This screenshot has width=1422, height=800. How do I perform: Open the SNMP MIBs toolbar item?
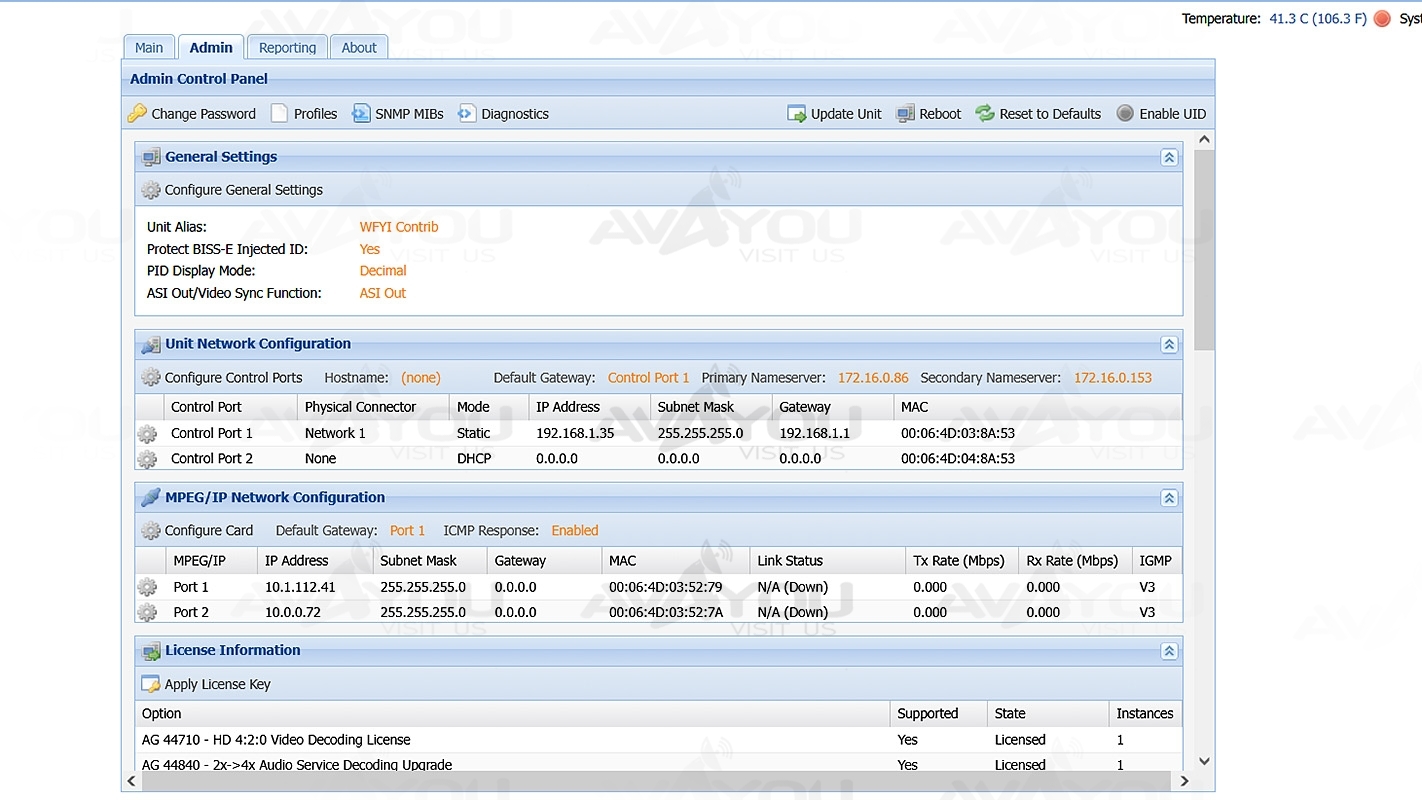[398, 114]
